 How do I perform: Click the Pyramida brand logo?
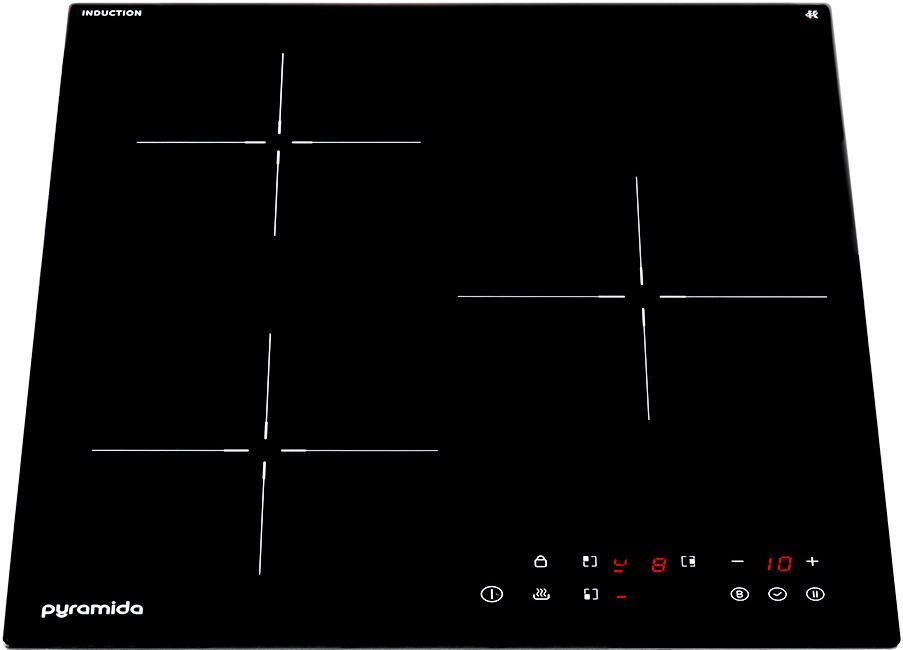[x=92, y=609]
